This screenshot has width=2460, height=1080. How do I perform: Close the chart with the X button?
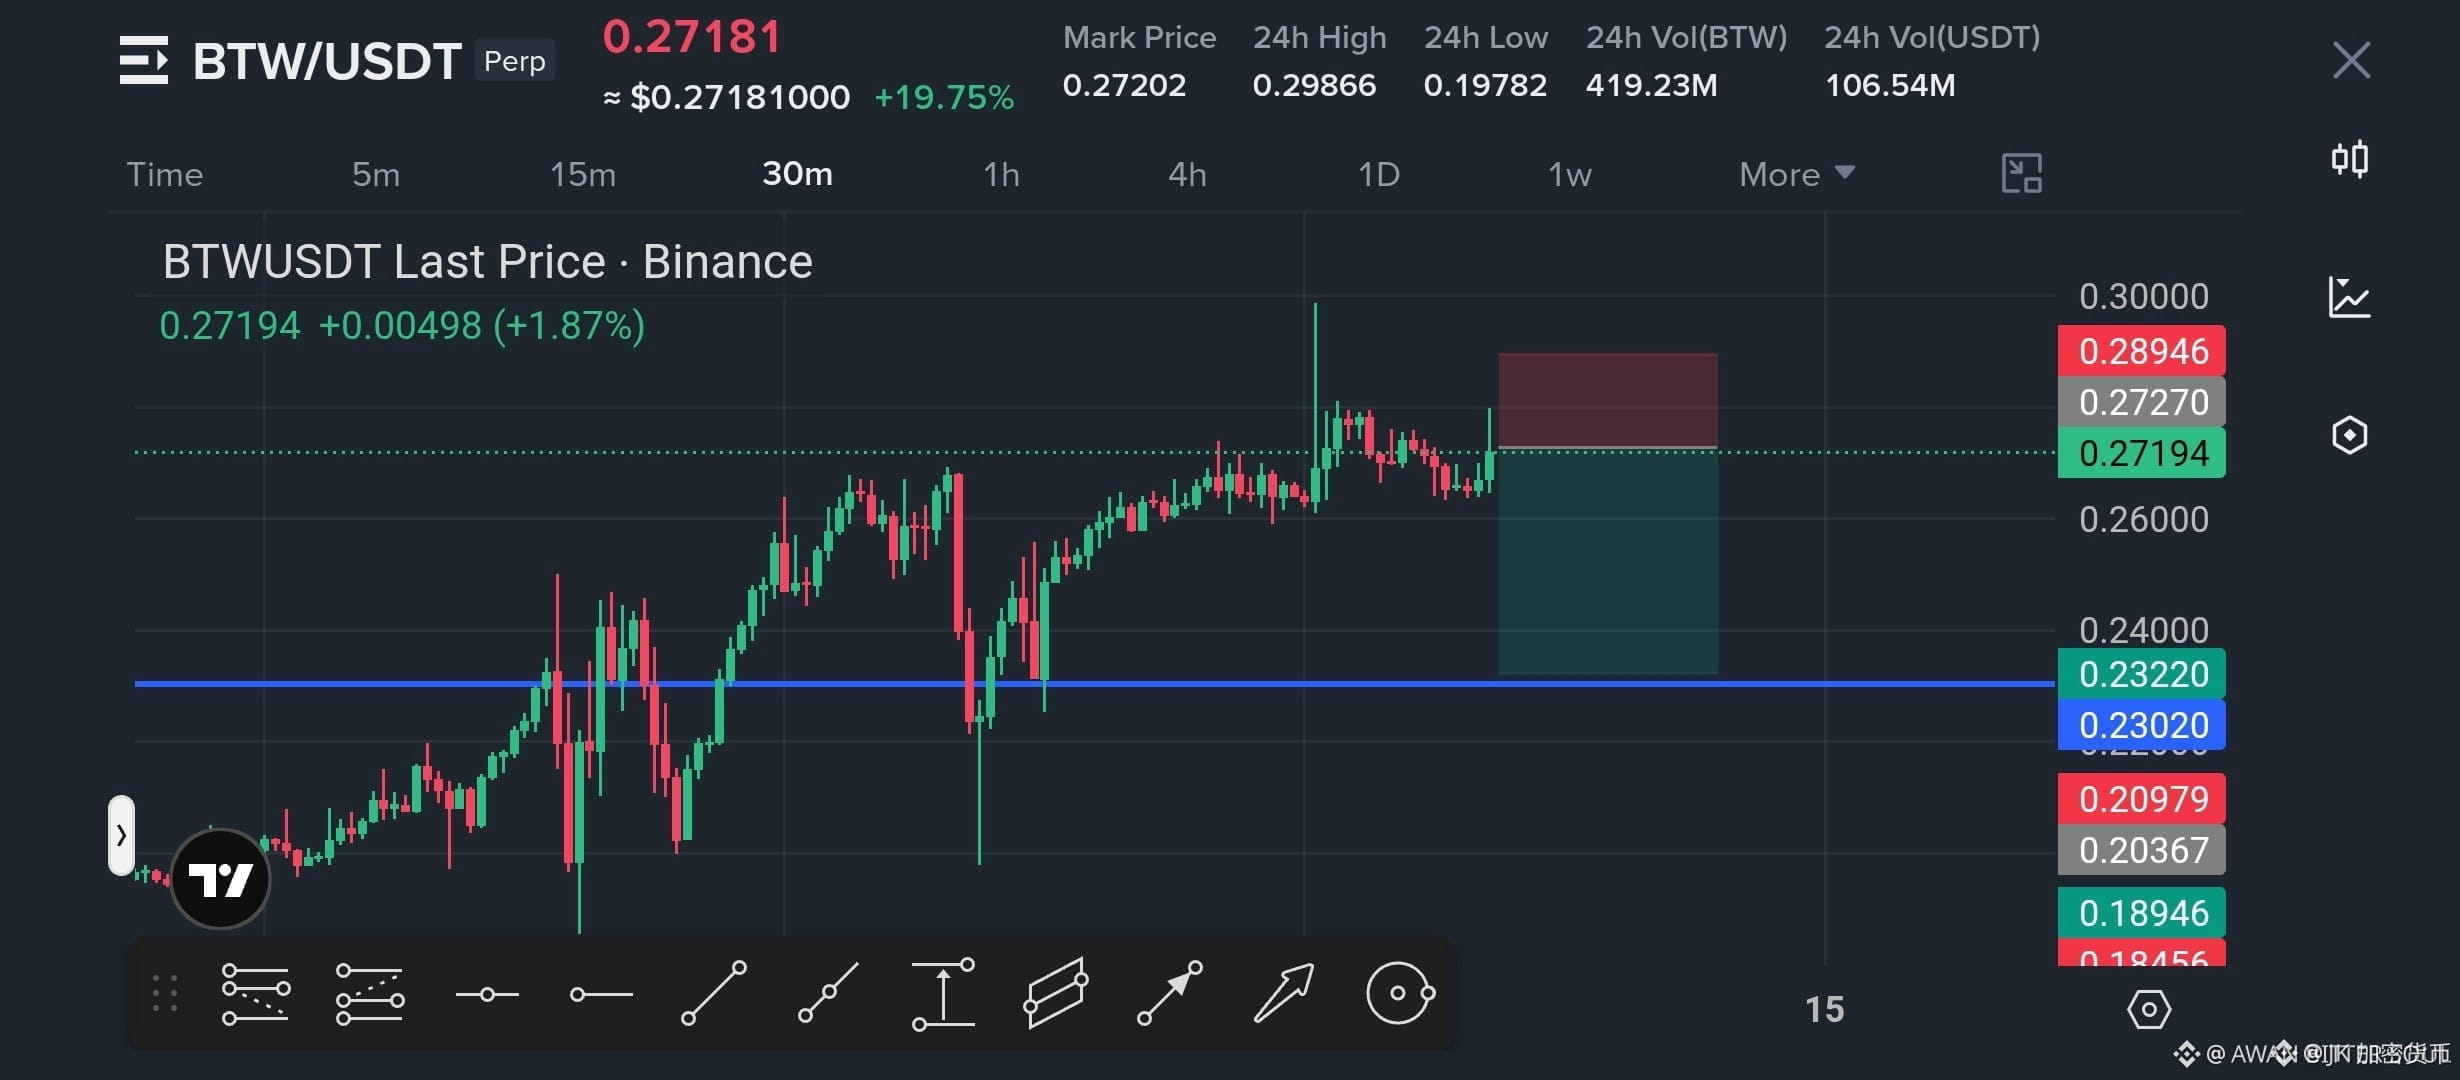2351,60
